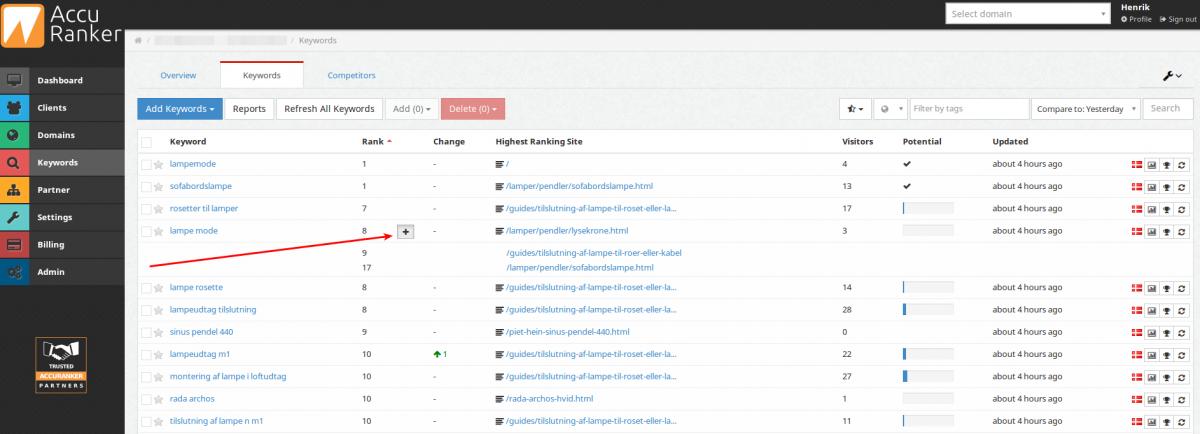Viewport: 1200px width, 434px height.
Task: Go to Clients in the sidebar
Action: point(62,107)
